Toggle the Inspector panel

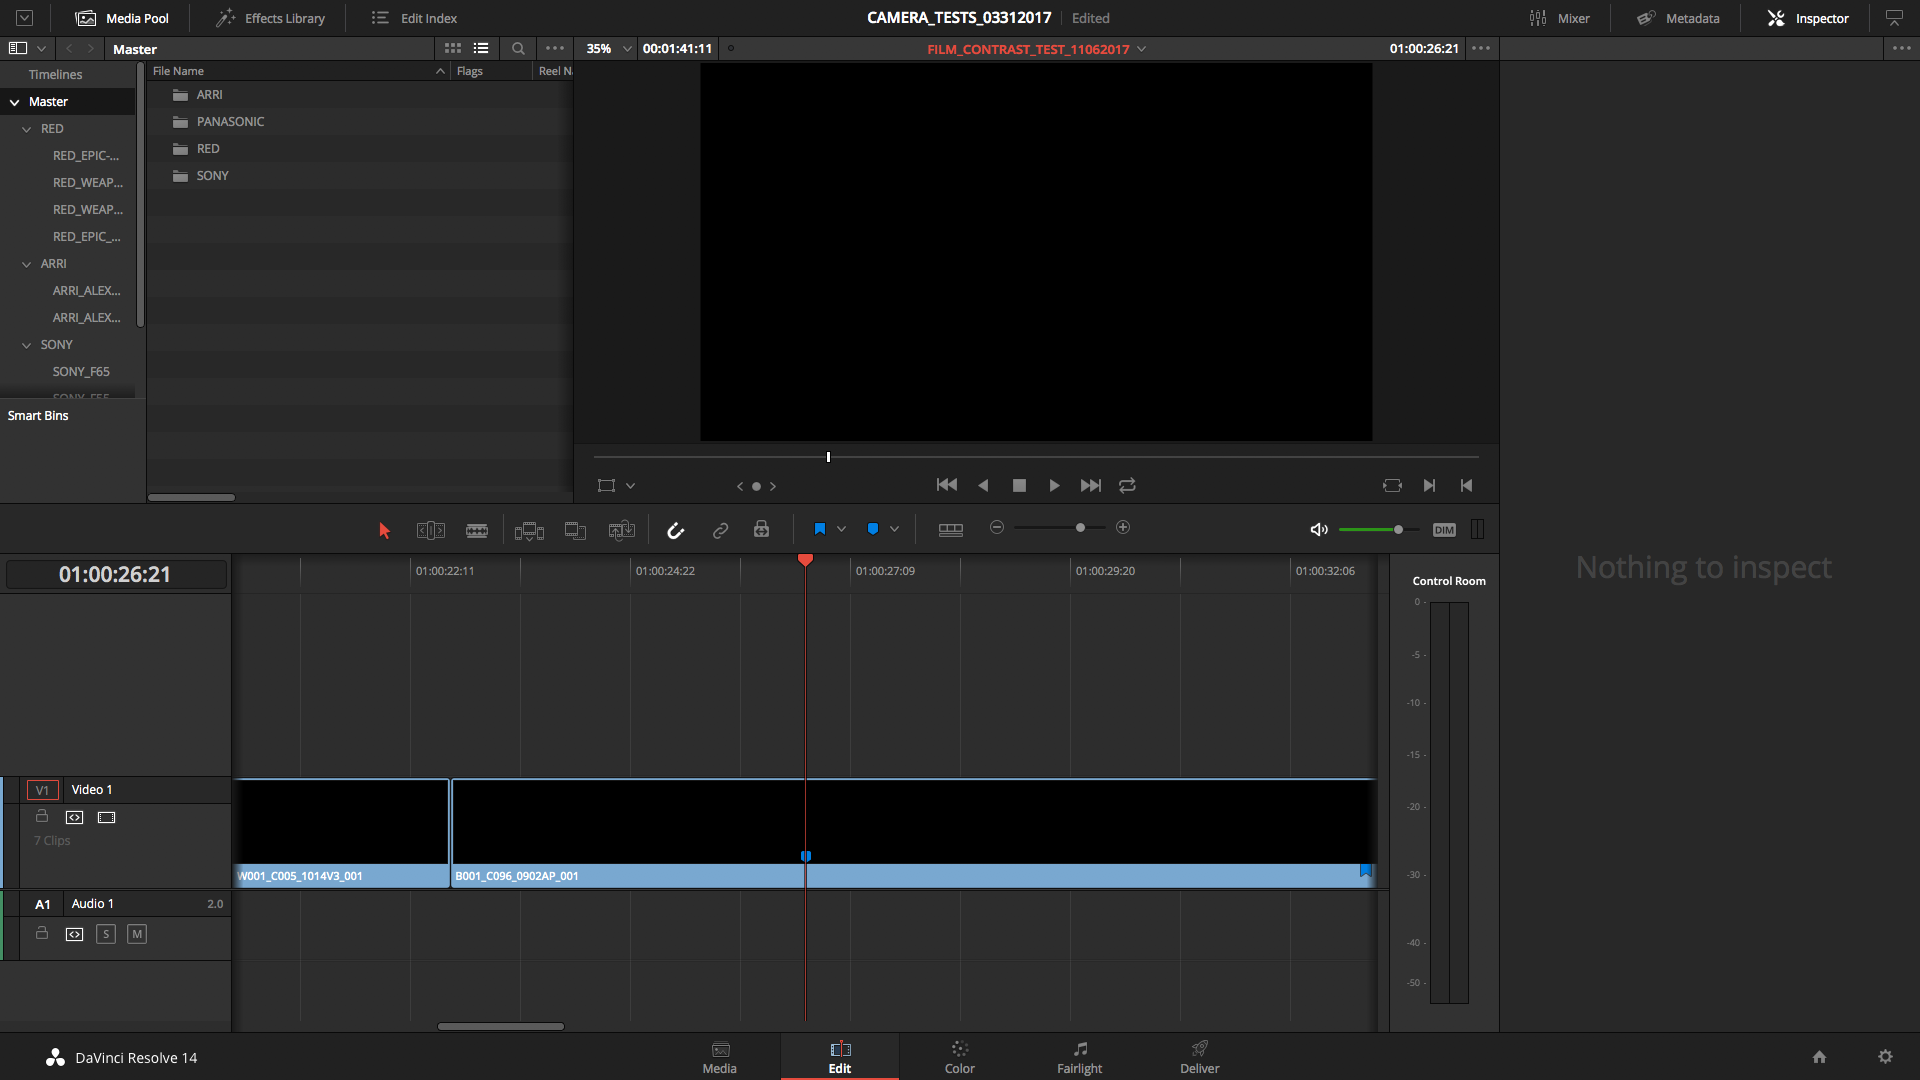(x=1808, y=18)
